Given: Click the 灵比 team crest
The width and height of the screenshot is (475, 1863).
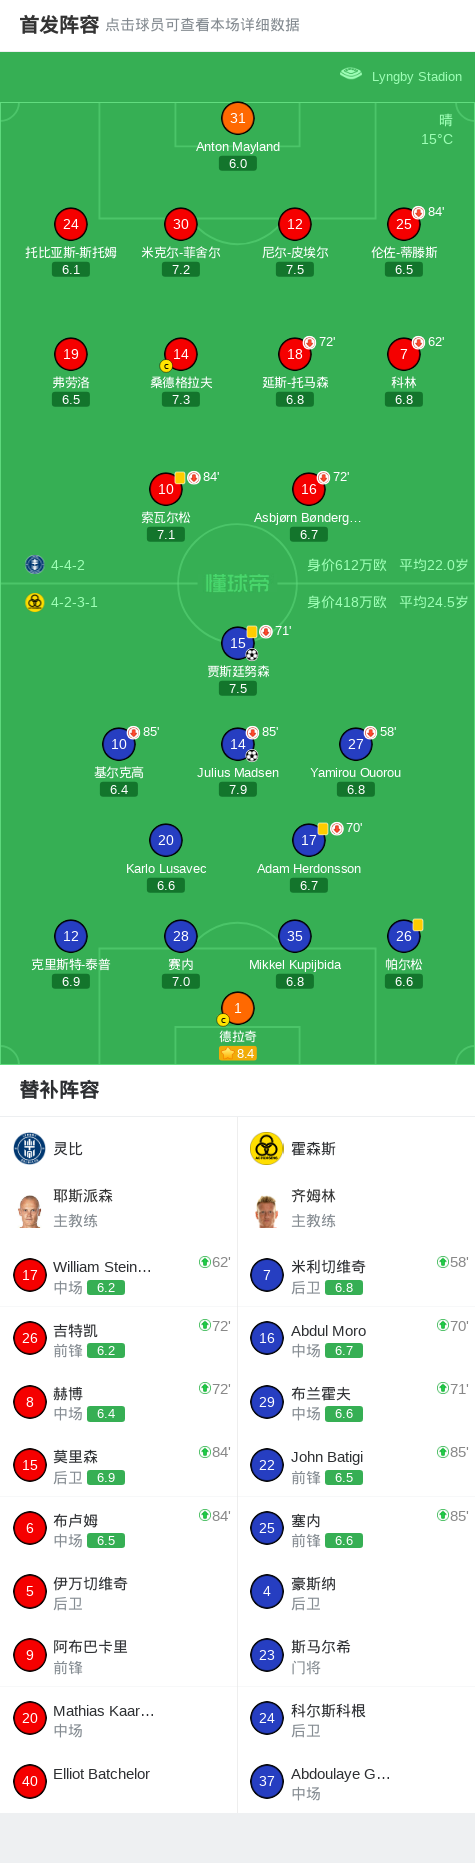Looking at the screenshot, I should click(x=30, y=1148).
